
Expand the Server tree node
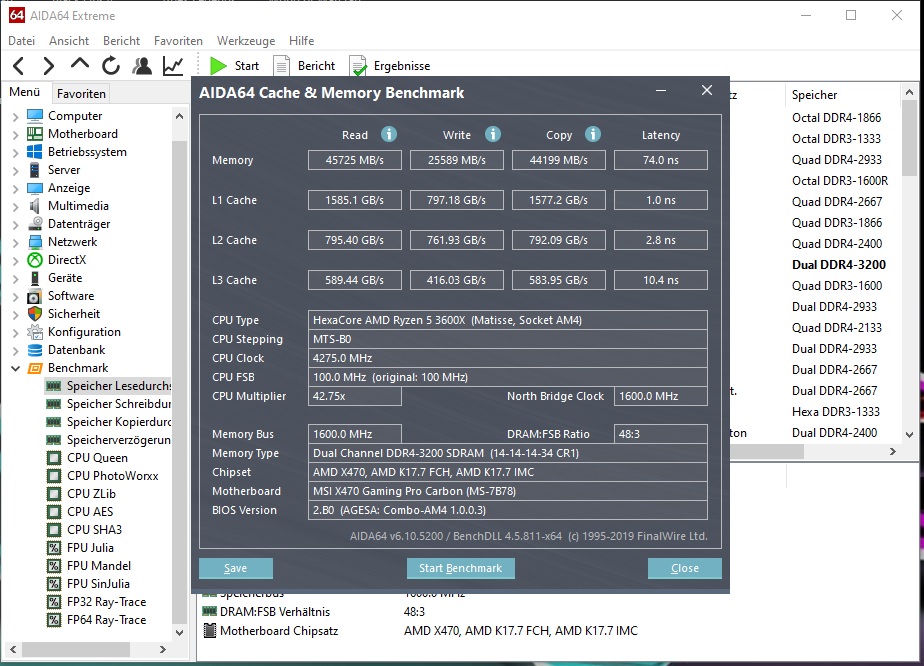click(15, 170)
